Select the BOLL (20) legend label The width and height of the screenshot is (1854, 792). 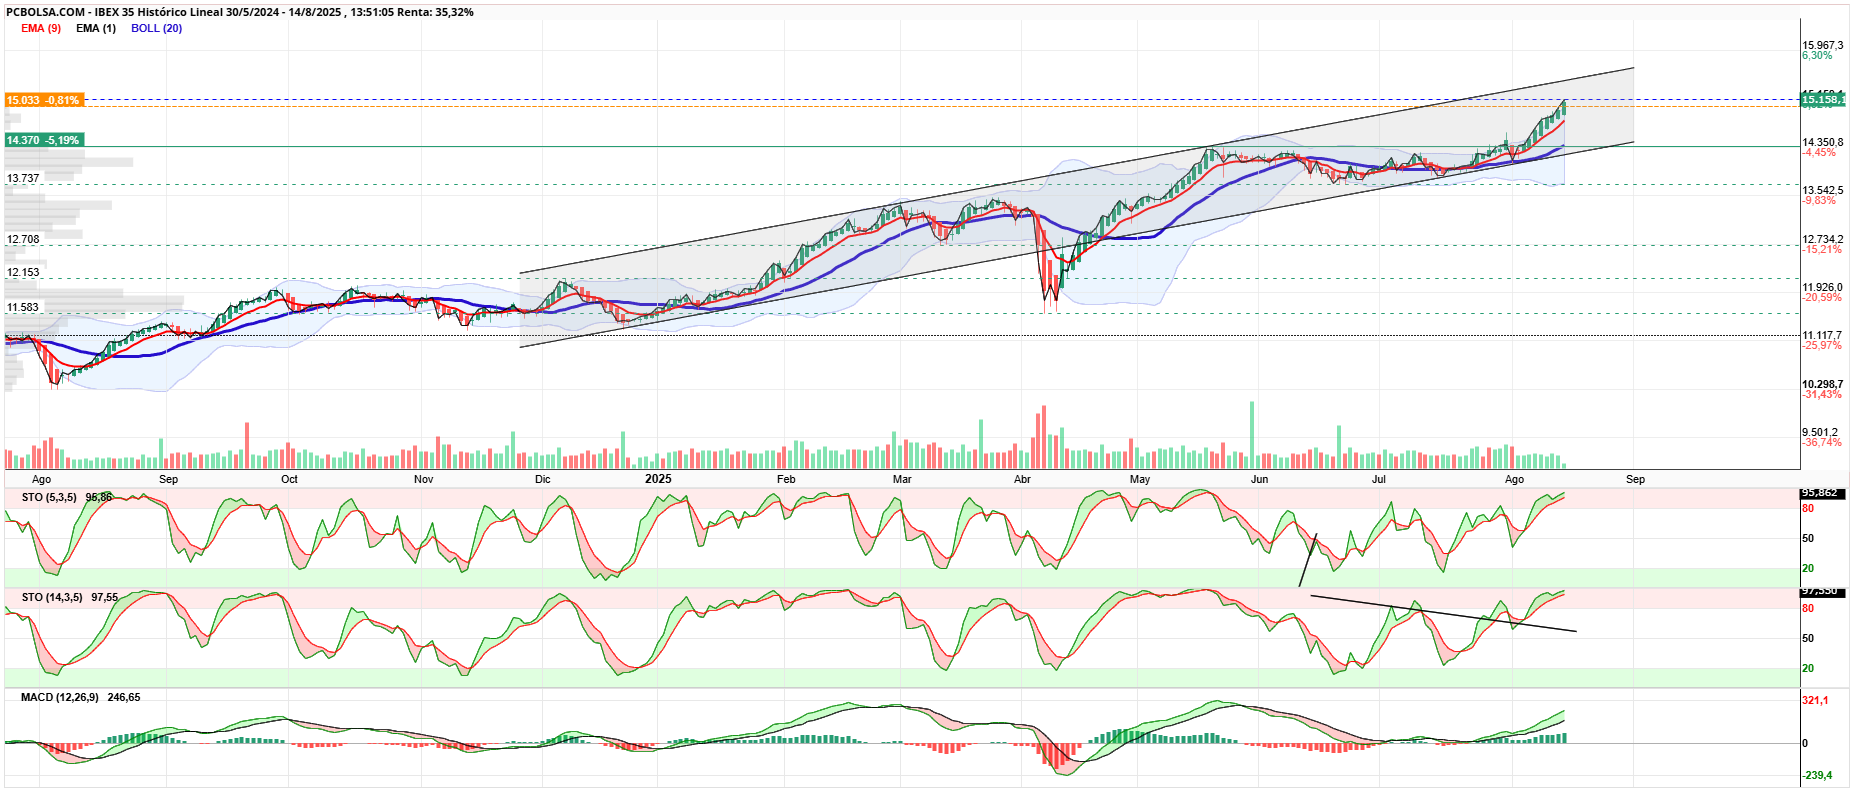click(x=157, y=28)
